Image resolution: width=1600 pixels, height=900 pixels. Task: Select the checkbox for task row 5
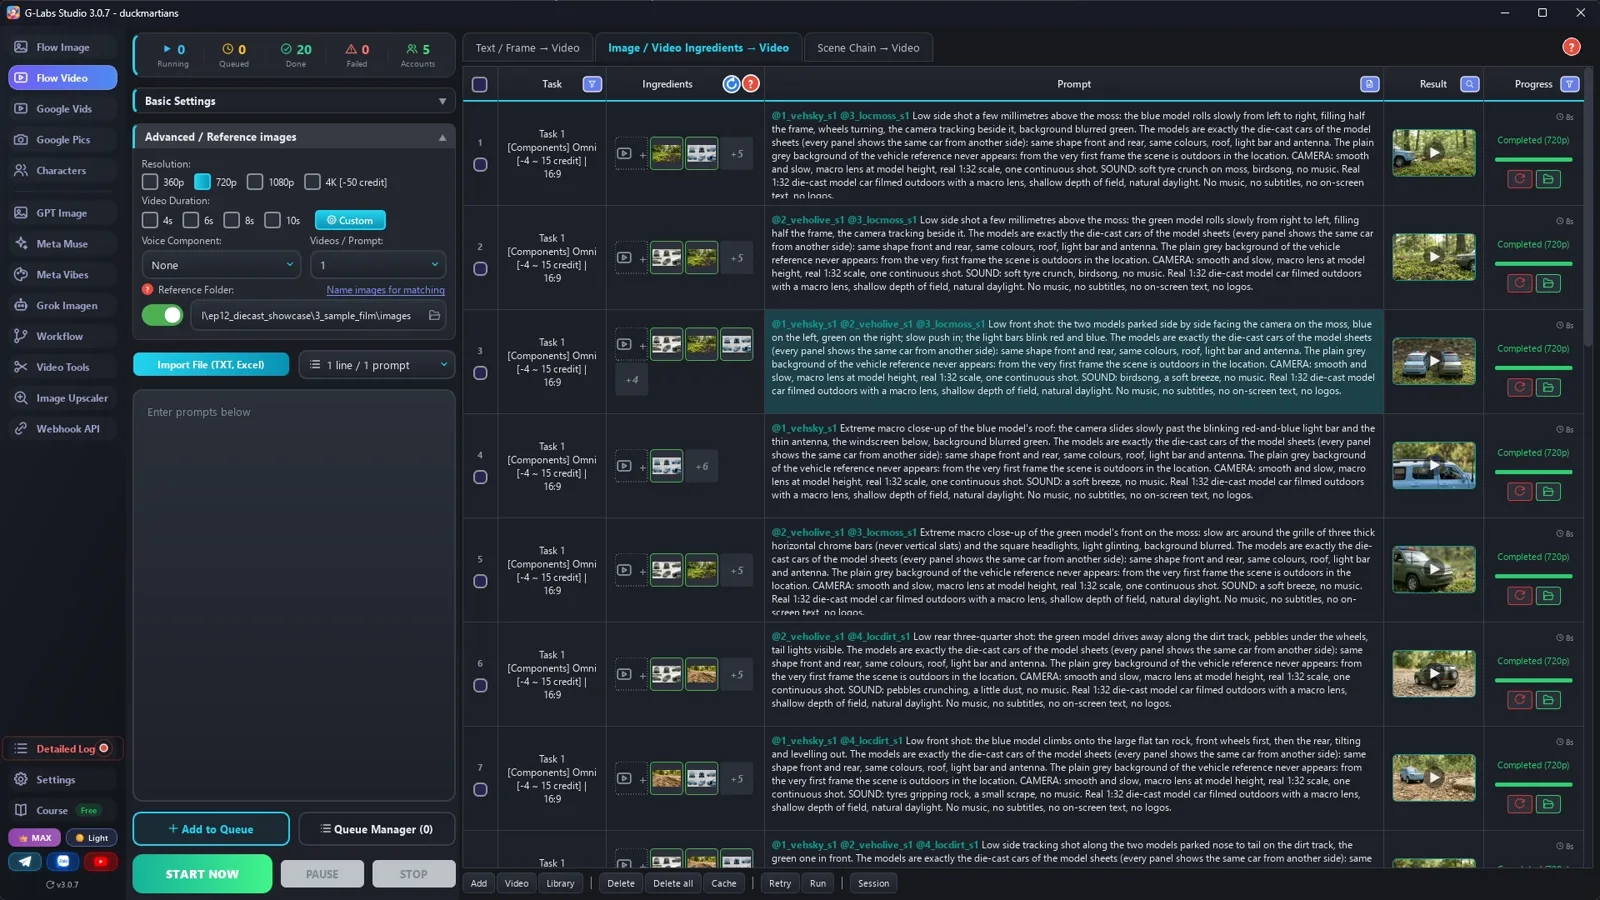(480, 581)
